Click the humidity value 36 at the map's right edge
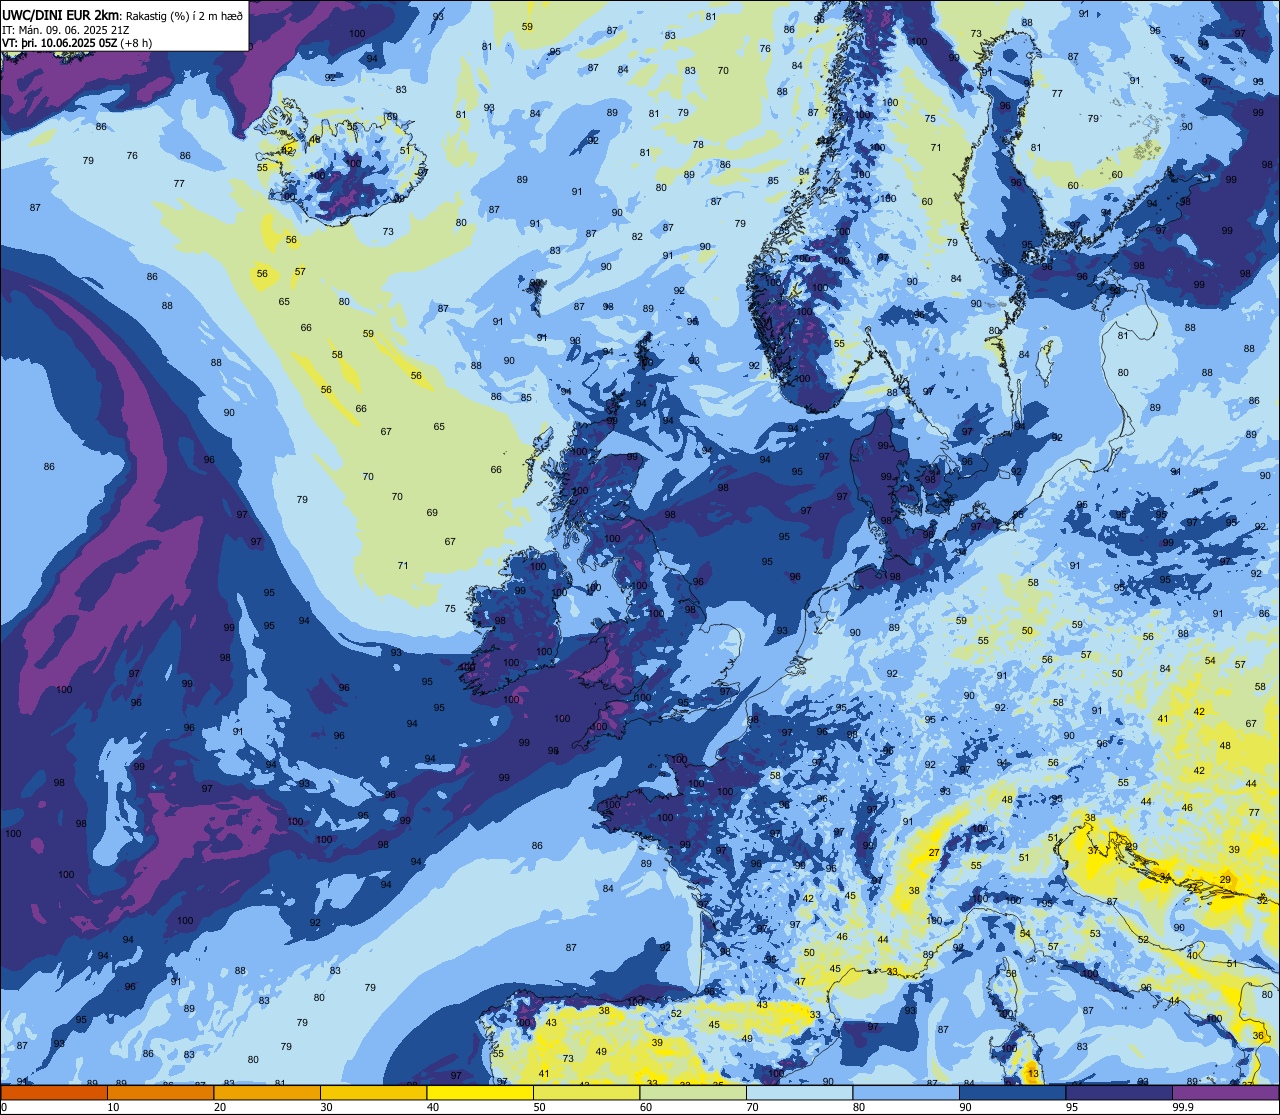This screenshot has height=1115, width=1280. pos(1258,1036)
